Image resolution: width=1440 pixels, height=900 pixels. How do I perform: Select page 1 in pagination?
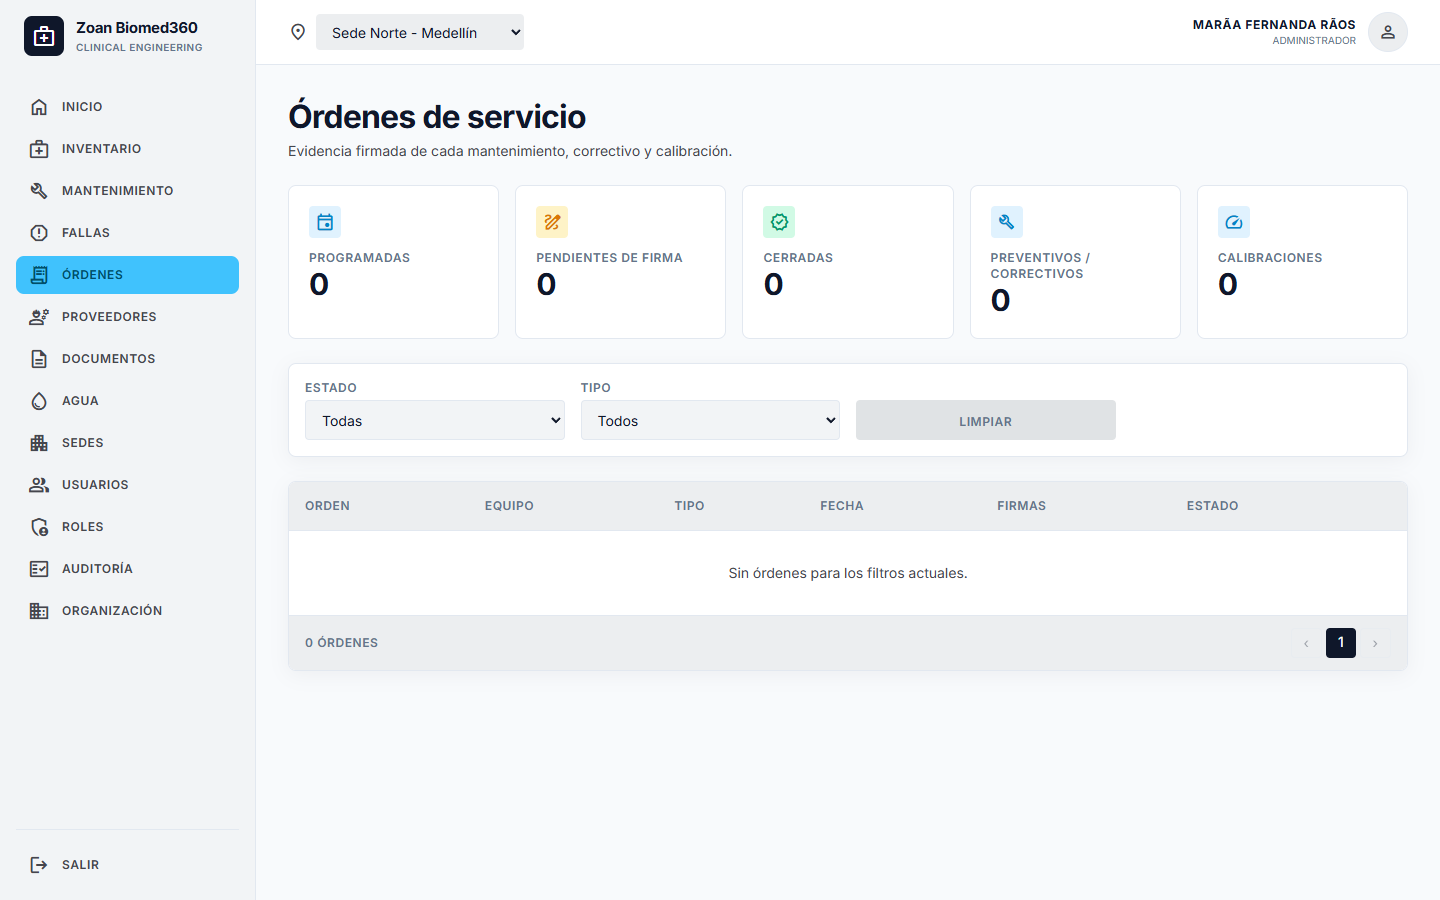(1341, 643)
